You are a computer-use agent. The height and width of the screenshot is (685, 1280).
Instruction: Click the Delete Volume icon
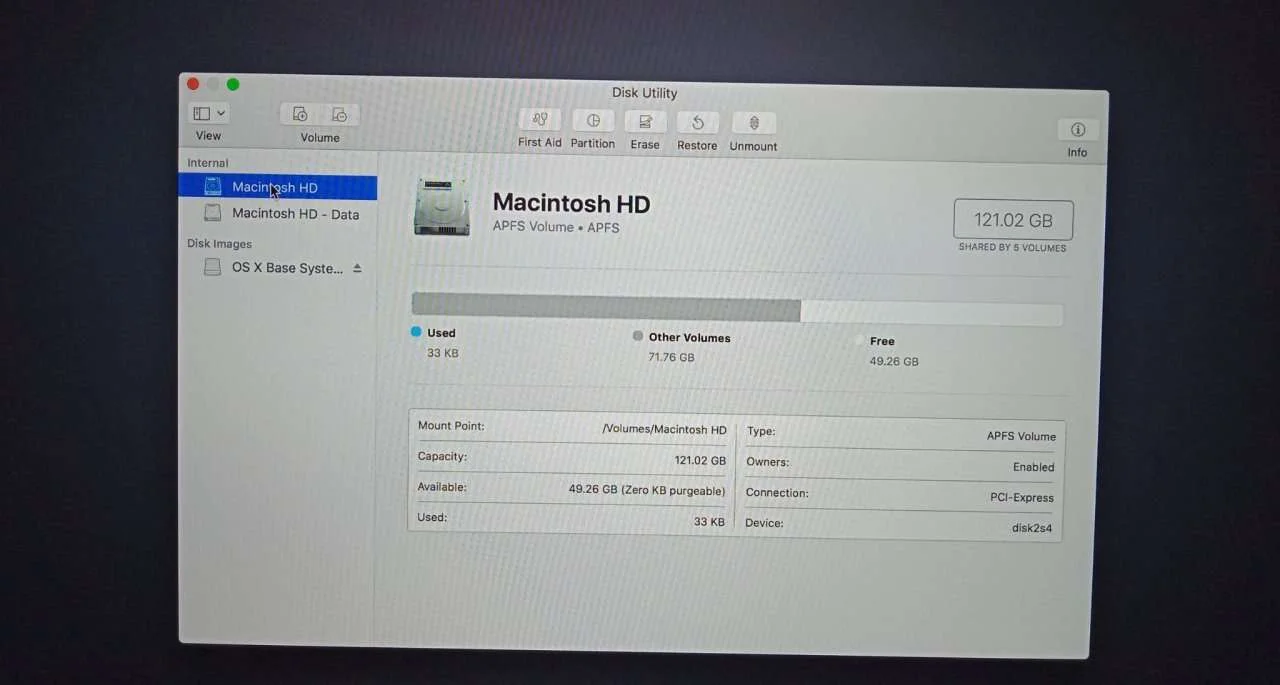pyautogui.click(x=339, y=114)
